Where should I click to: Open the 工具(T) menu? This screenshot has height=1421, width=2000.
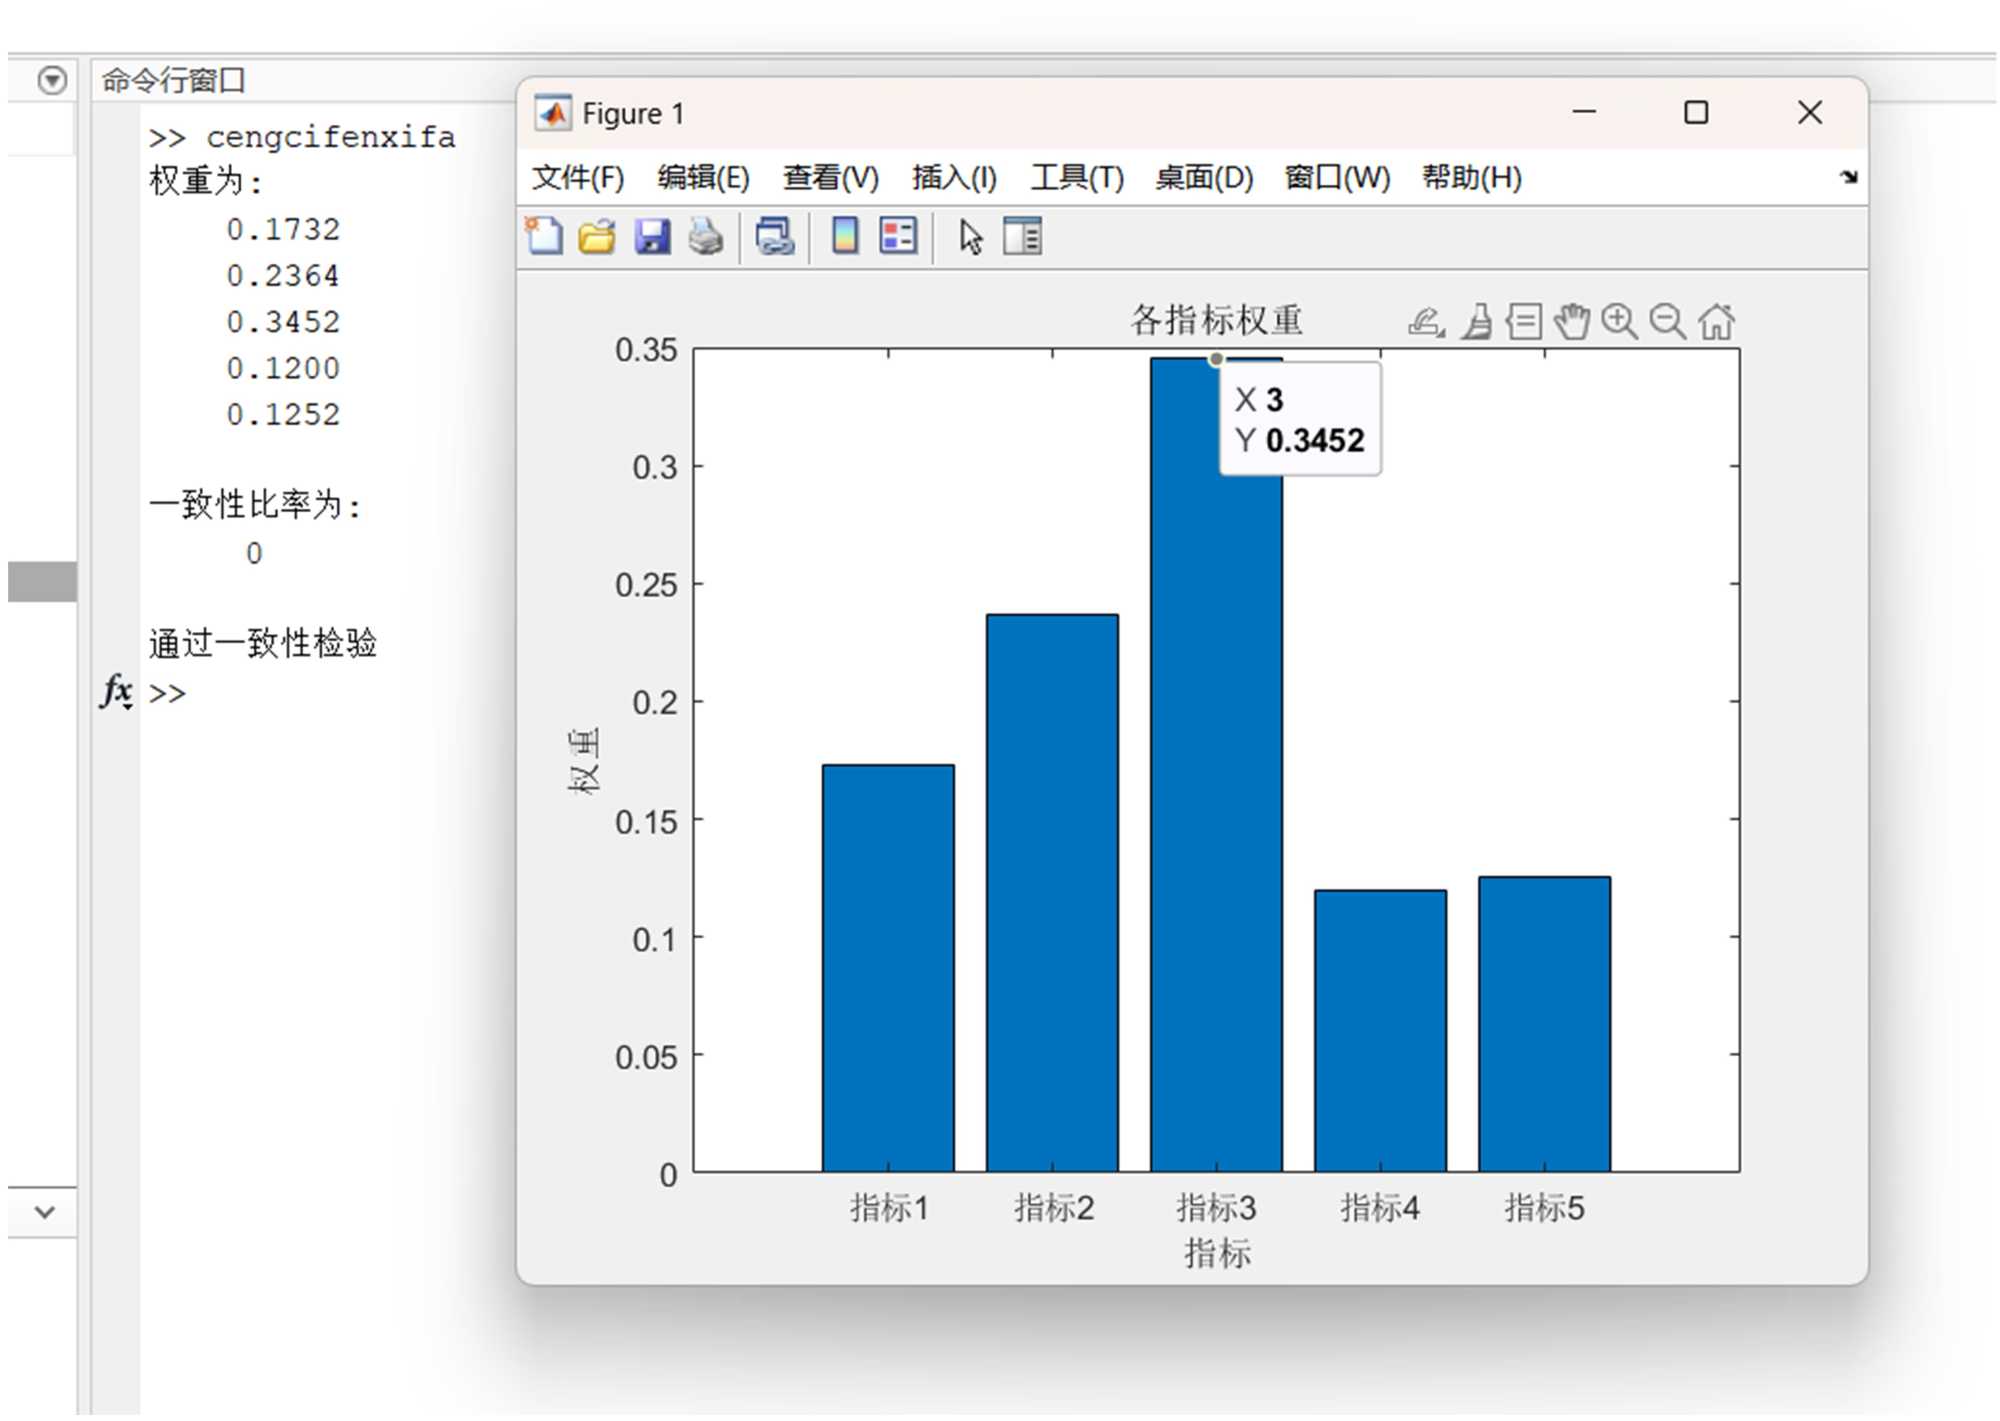(1077, 178)
